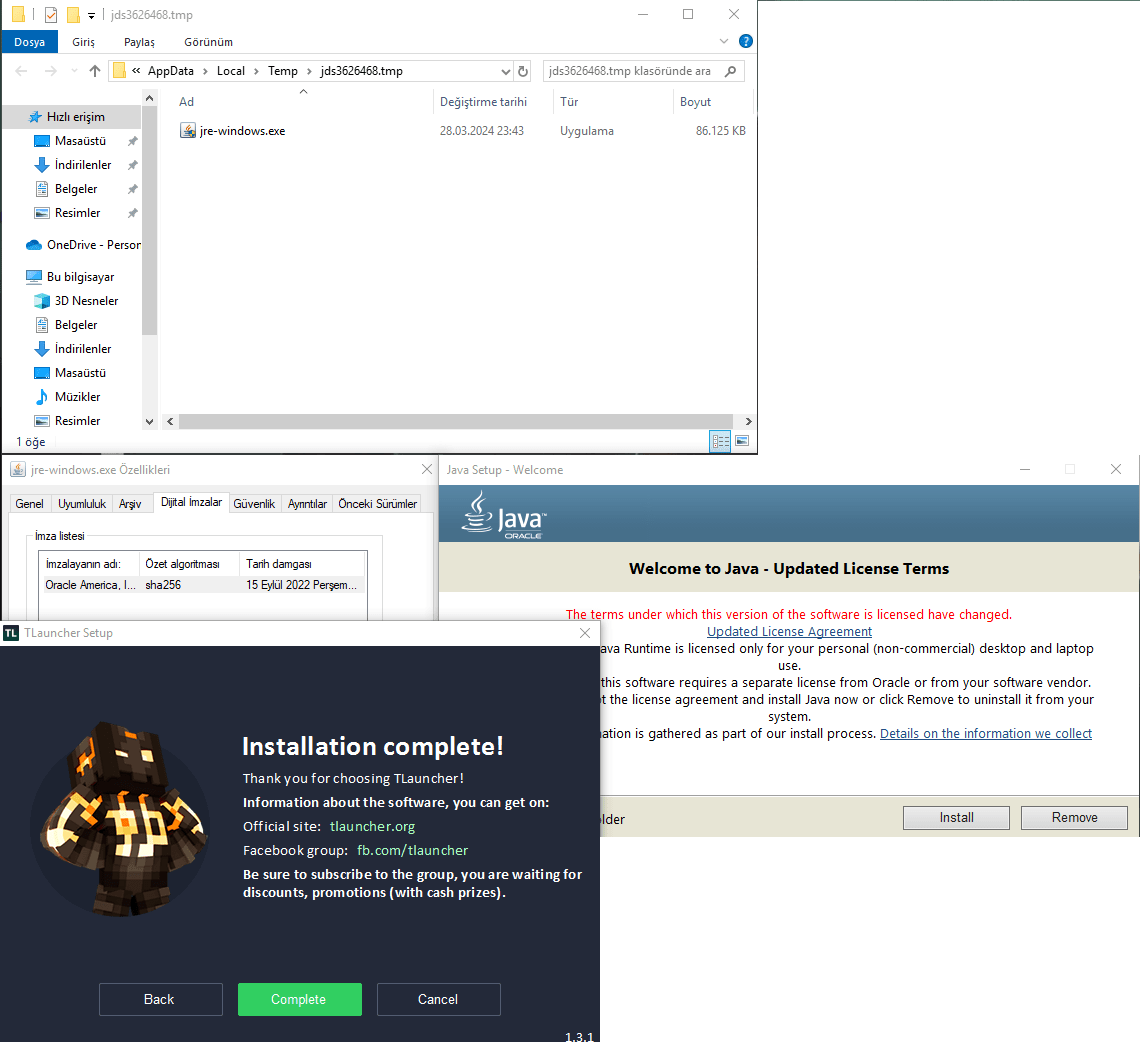Open the Quick Access Toolbar customize dropdown
This screenshot has height=1042, width=1140.
tap(92, 15)
